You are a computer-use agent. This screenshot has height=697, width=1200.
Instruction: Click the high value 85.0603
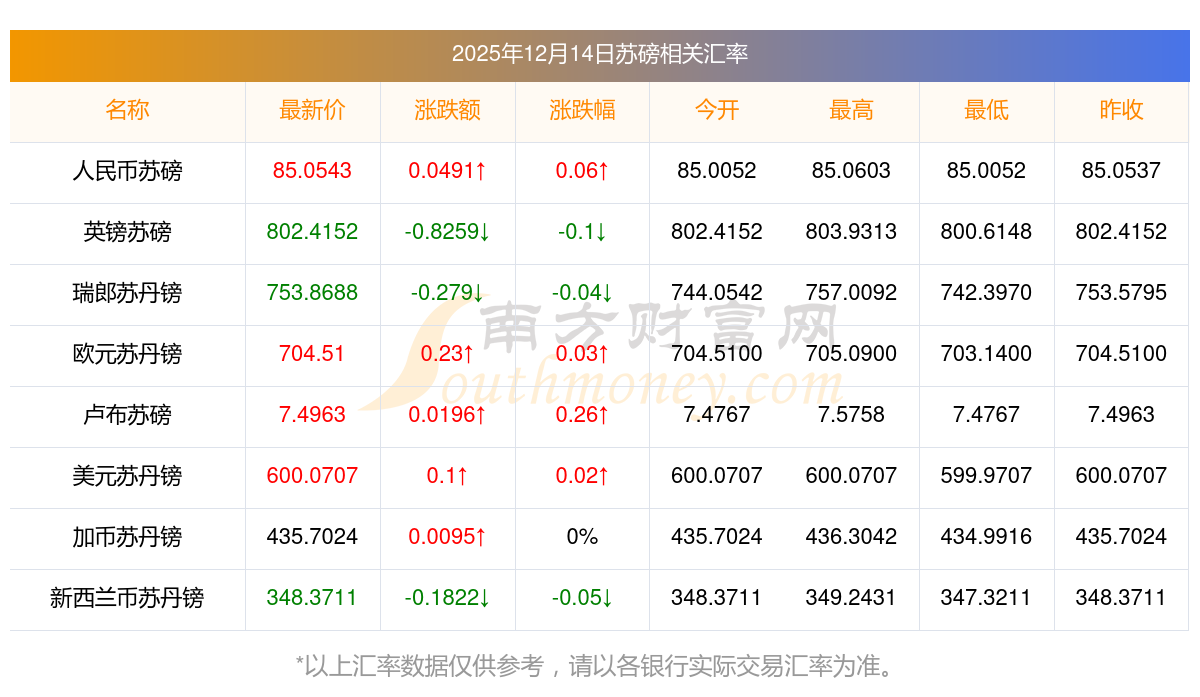point(851,171)
